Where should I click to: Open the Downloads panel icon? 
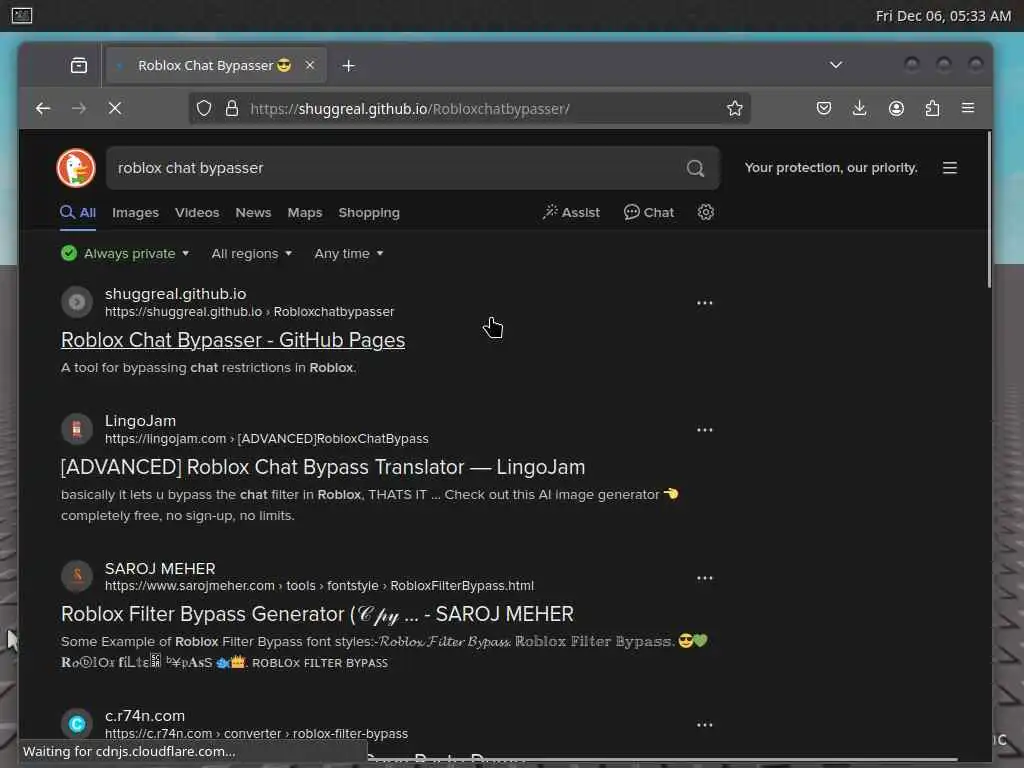[x=860, y=108]
